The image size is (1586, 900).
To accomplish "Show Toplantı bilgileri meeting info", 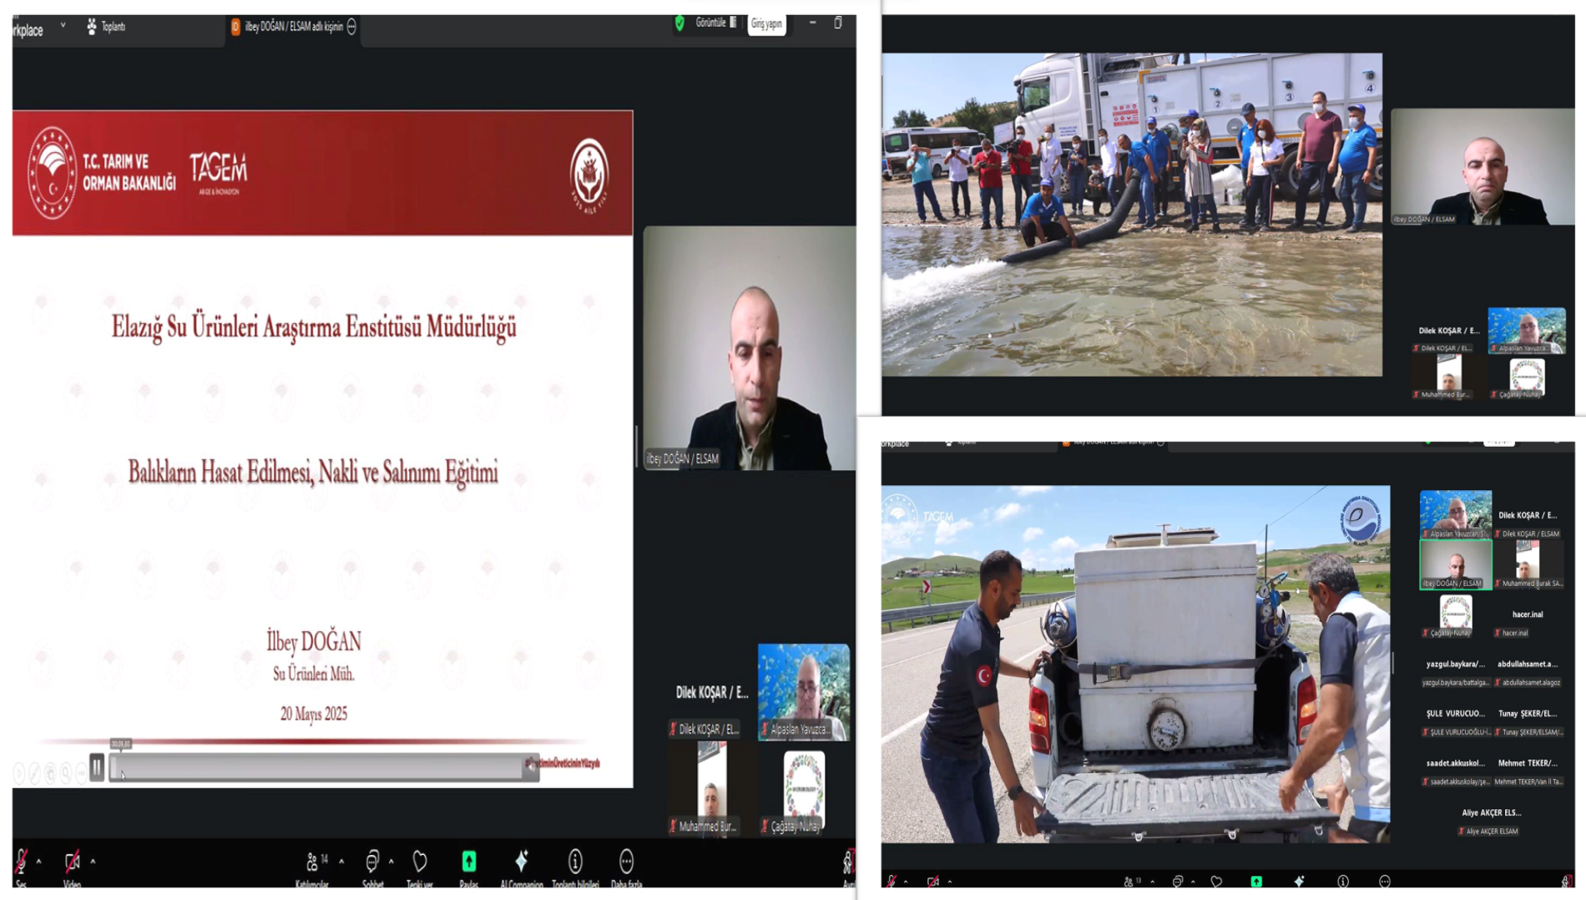I will [x=575, y=862].
